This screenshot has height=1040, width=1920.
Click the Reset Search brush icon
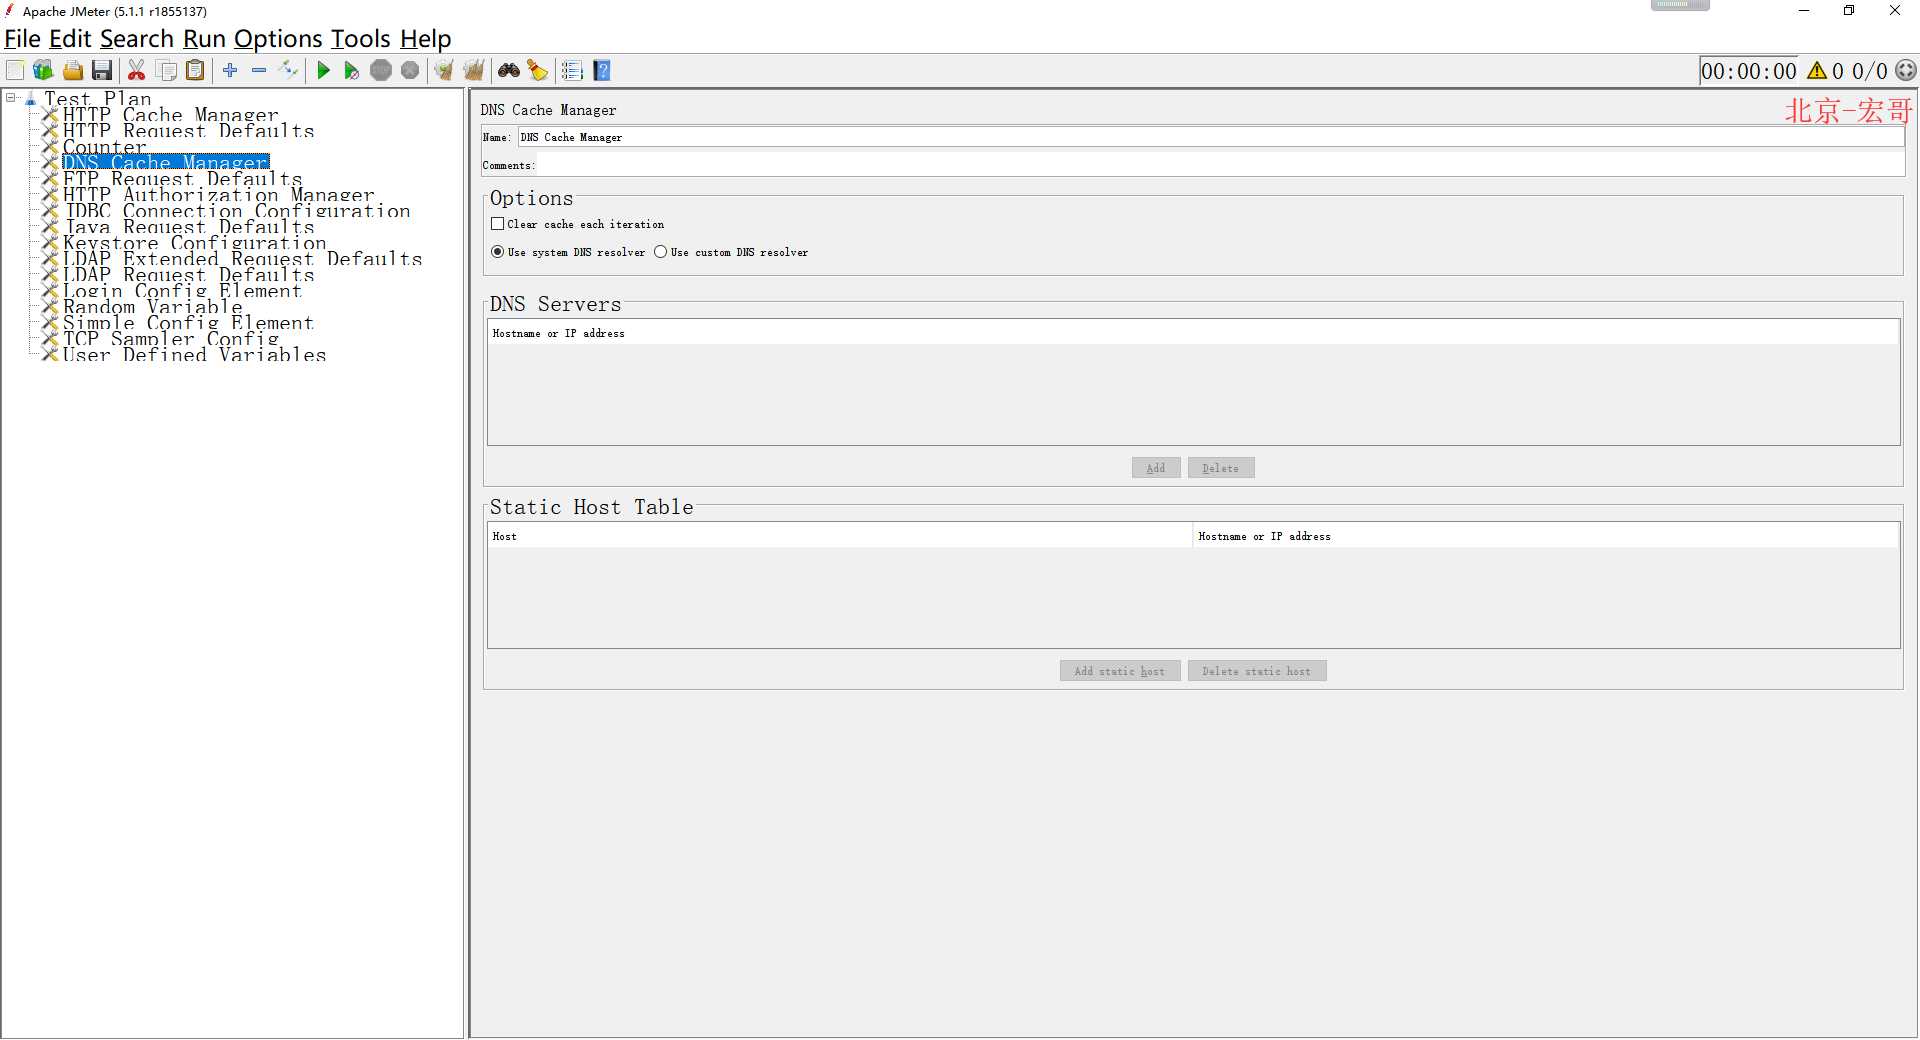(538, 70)
